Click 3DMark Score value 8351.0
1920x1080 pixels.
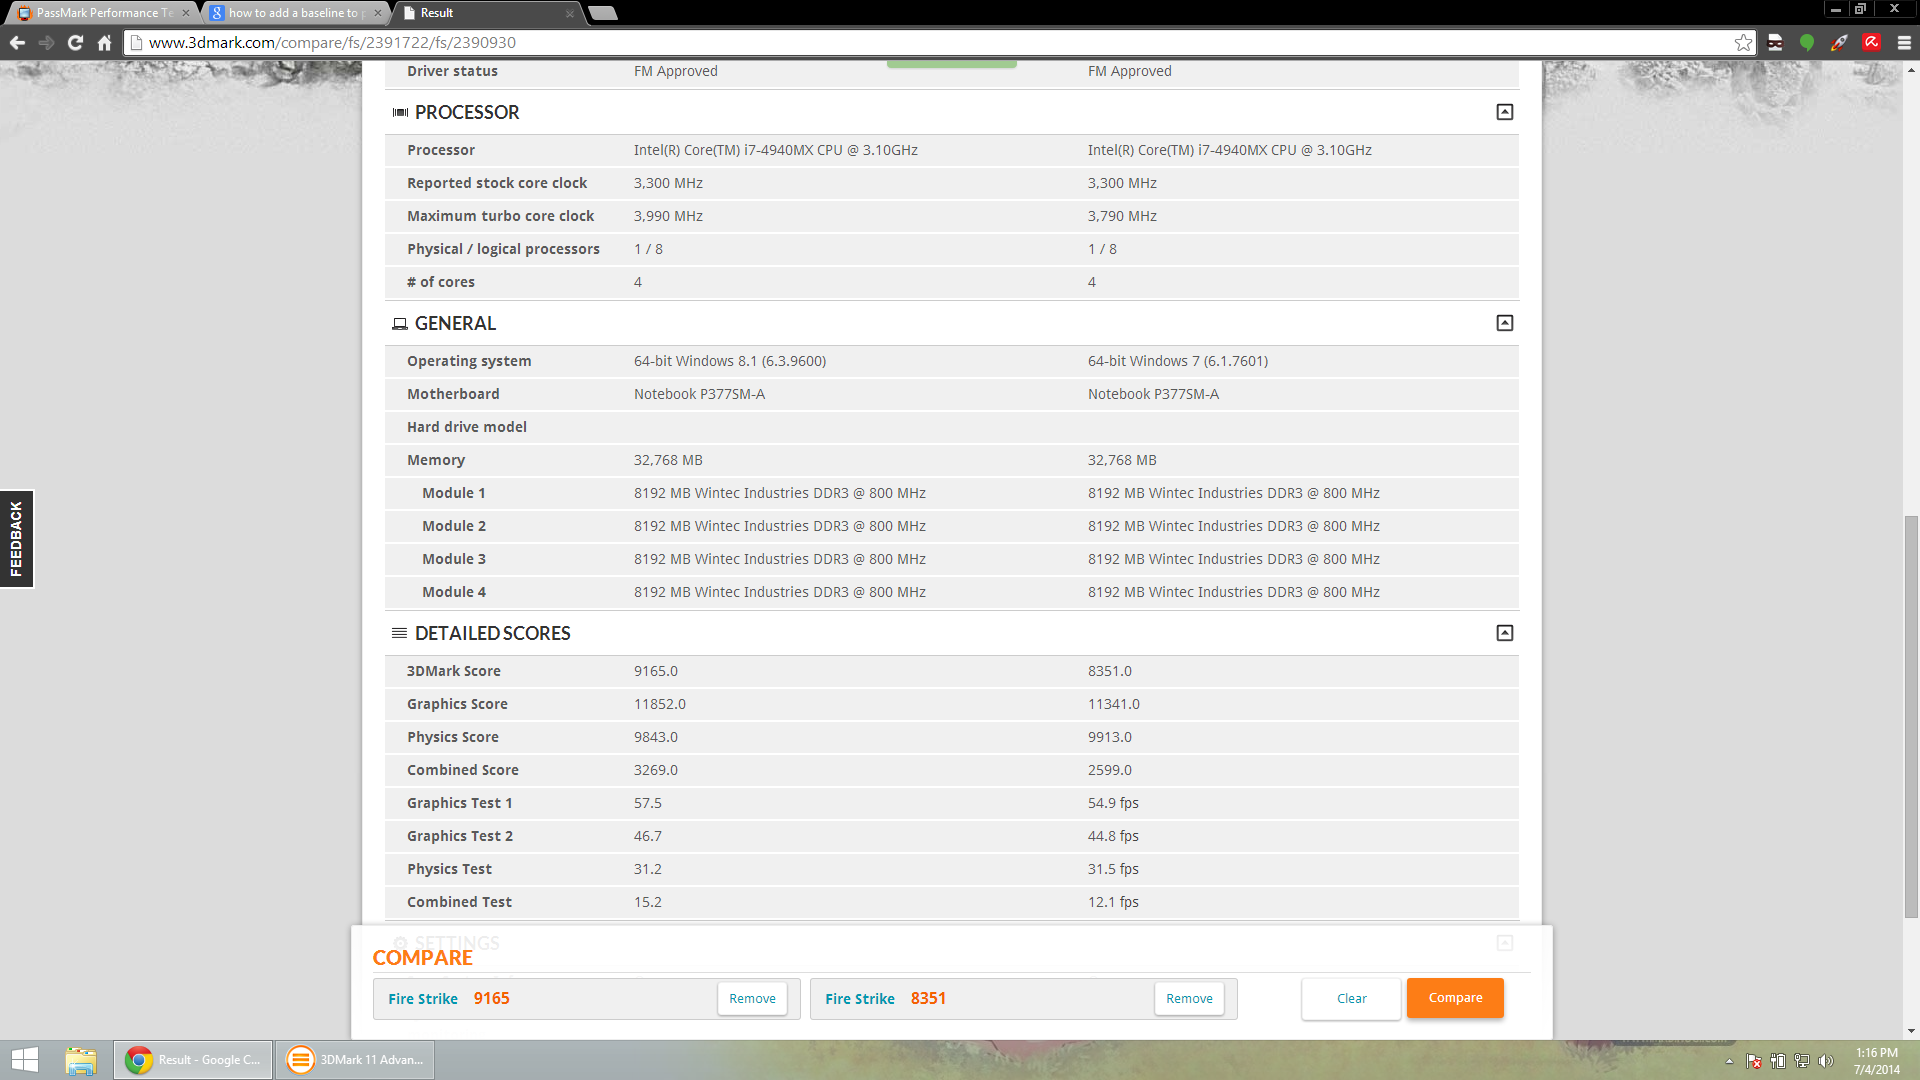(x=1109, y=671)
